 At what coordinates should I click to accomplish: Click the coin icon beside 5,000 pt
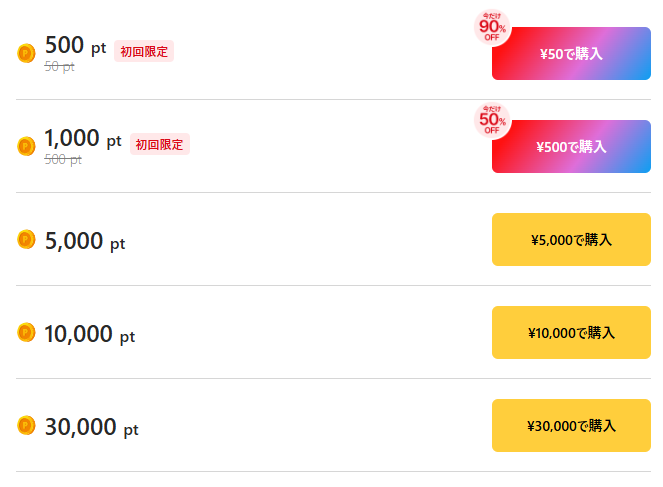pyautogui.click(x=27, y=239)
